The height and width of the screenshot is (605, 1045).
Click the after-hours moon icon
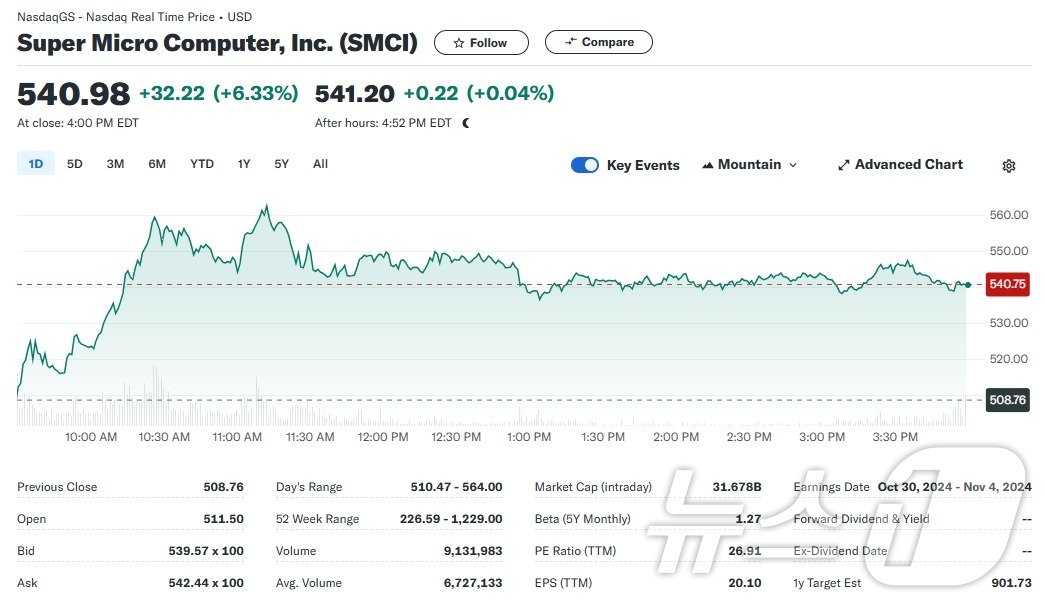pyautogui.click(x=466, y=123)
